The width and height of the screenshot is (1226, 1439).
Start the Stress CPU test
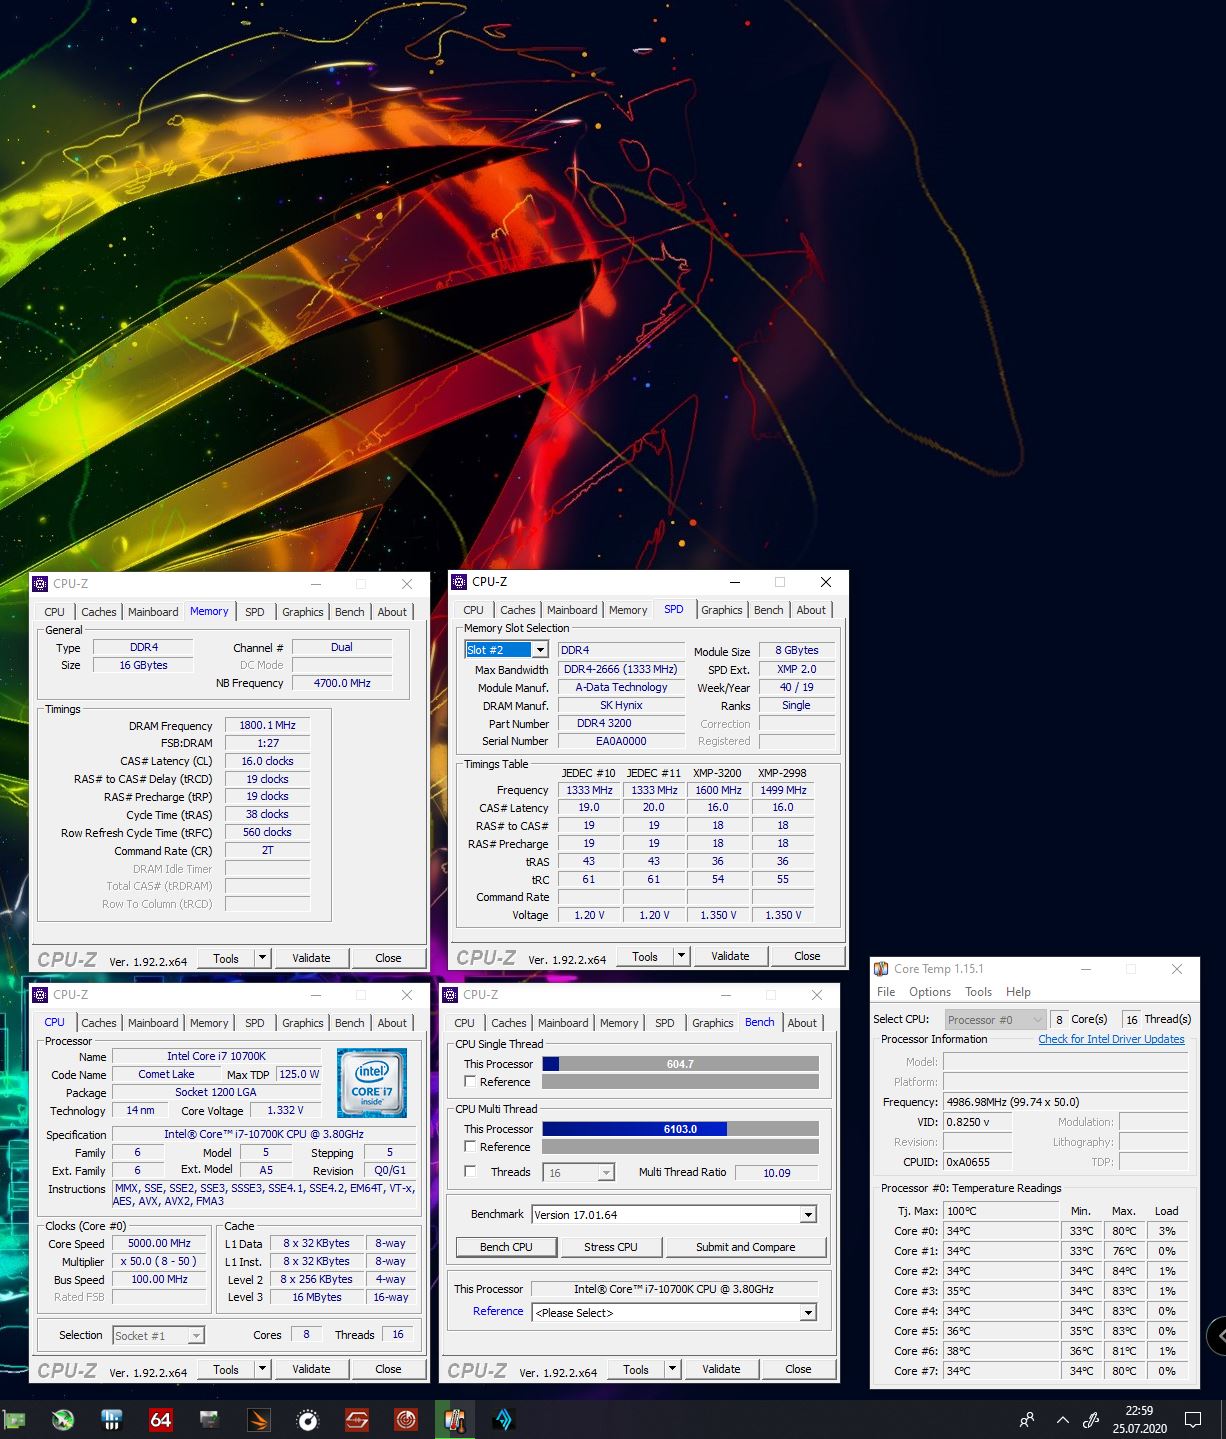tap(611, 1247)
